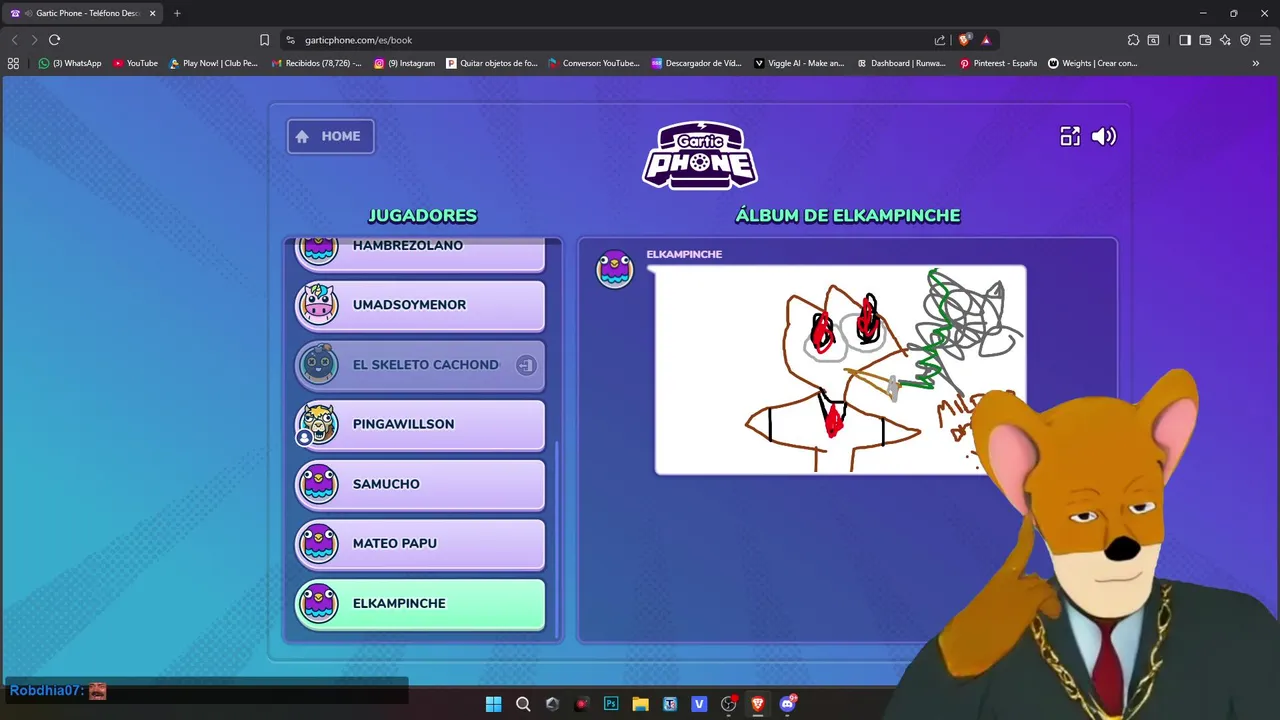This screenshot has width=1280, height=720.
Task: Expand the hidden bookmarks chevron
Action: [1256, 63]
